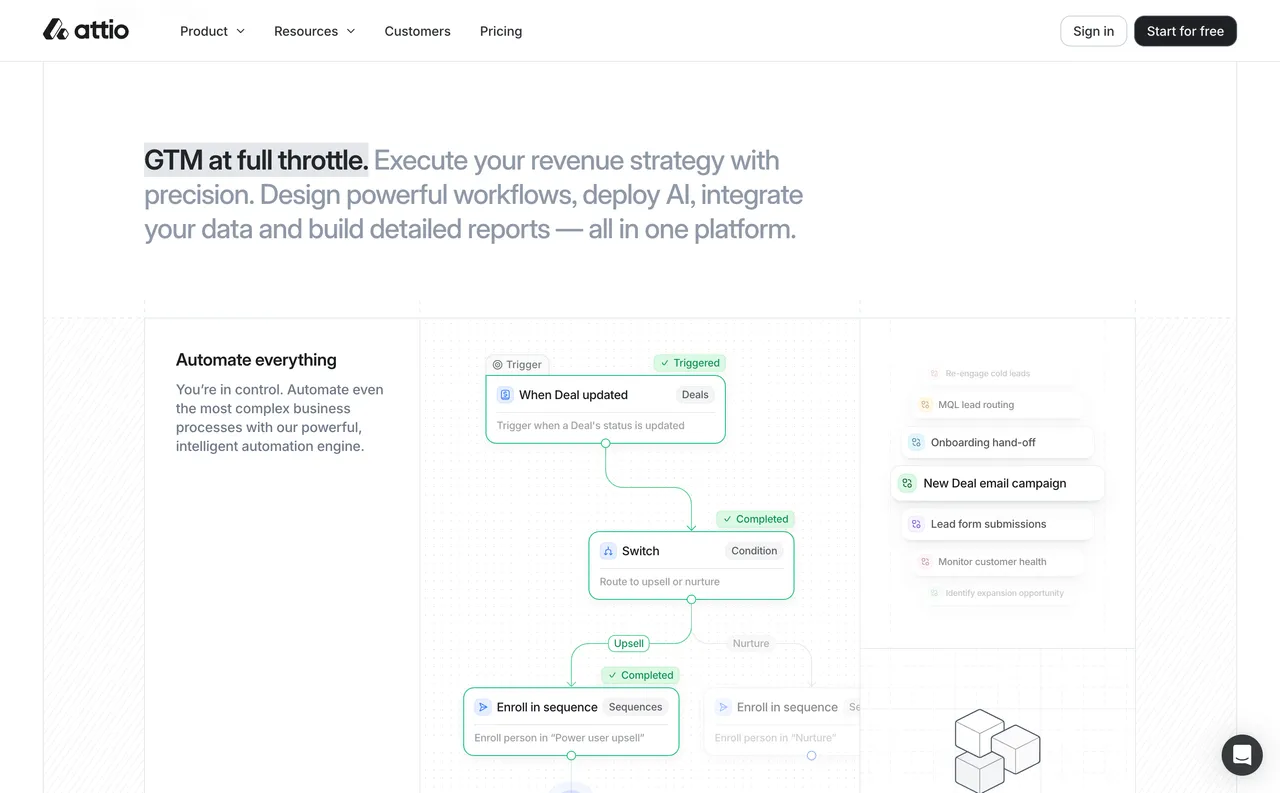The width and height of the screenshot is (1280, 793).
Task: Click the Onboarding hand-off workflow icon
Action: coord(916,442)
